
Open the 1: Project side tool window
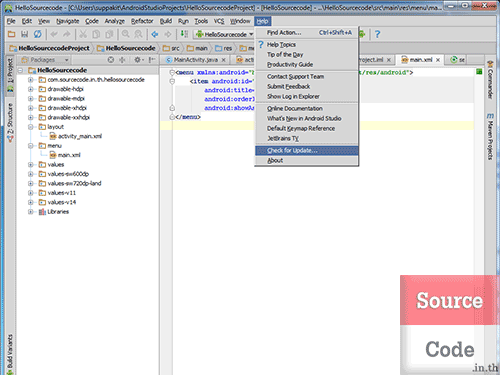coord(10,75)
